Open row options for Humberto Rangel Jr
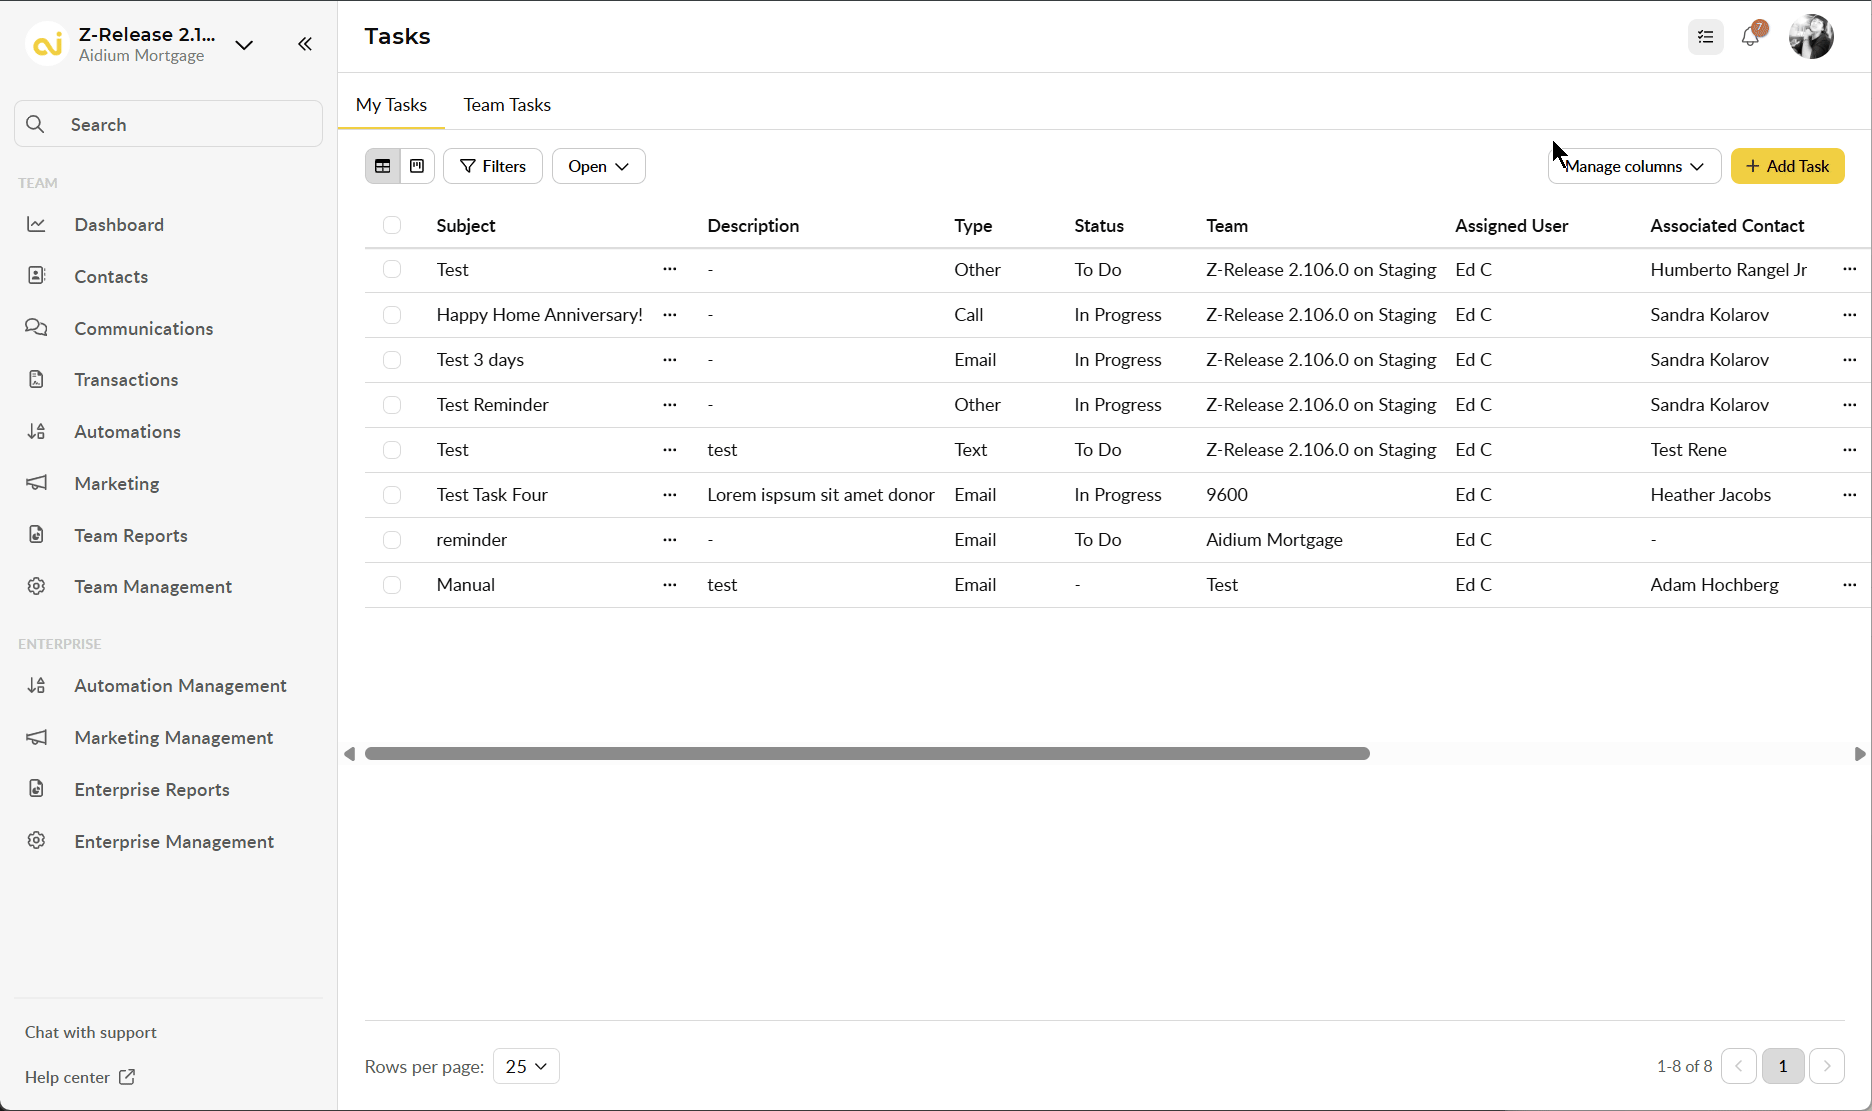1872x1111 pixels. coord(1849,269)
